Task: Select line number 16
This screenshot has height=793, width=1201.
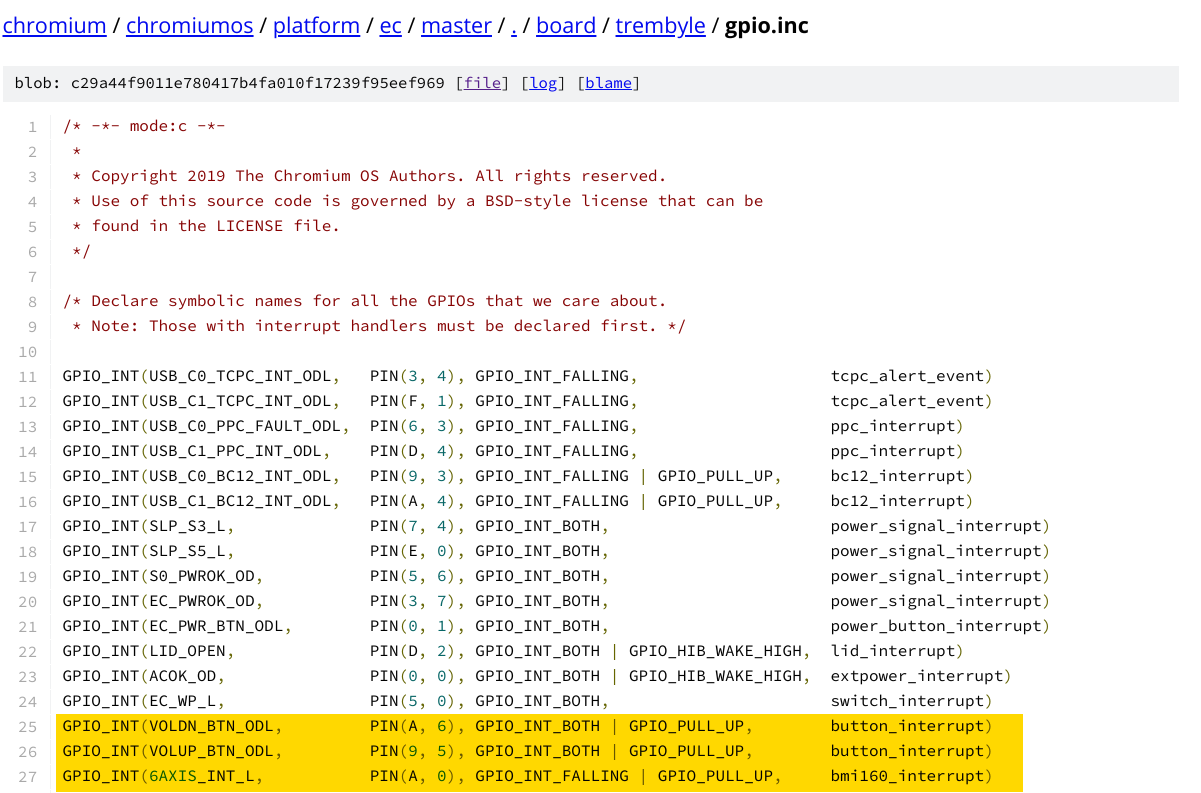Action: point(29,501)
